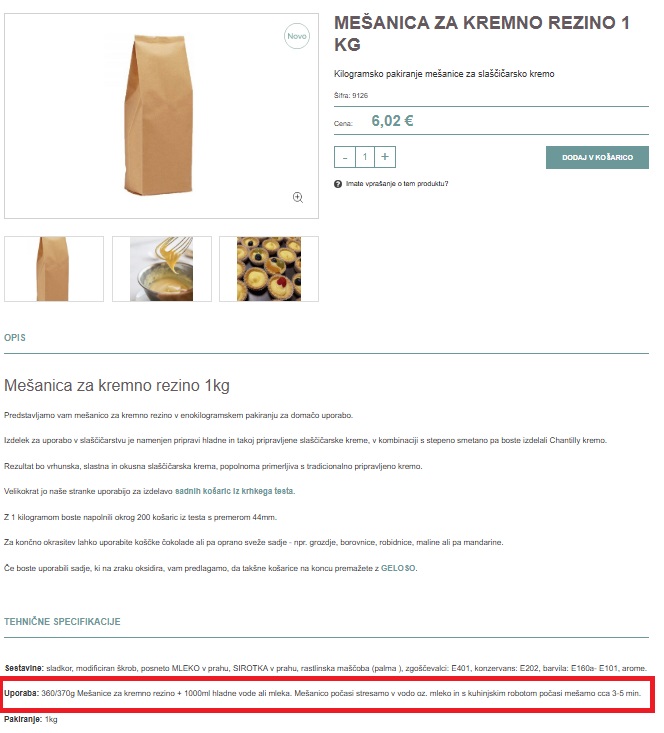Click the OPIS section heading
The image size is (664, 733).
click(x=15, y=338)
